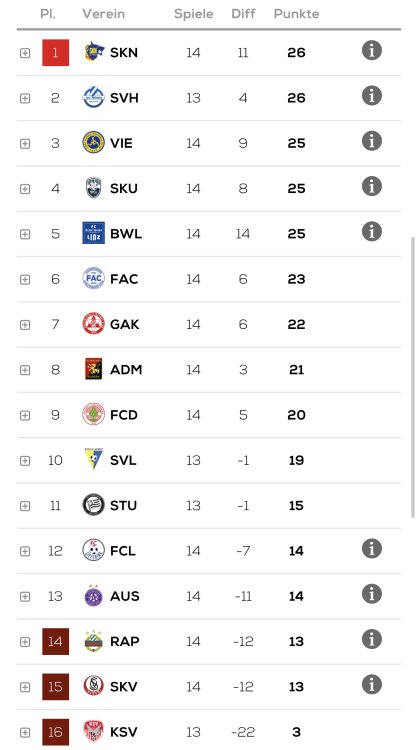Open info icon for SKN row
The image size is (418, 750).
point(372,50)
